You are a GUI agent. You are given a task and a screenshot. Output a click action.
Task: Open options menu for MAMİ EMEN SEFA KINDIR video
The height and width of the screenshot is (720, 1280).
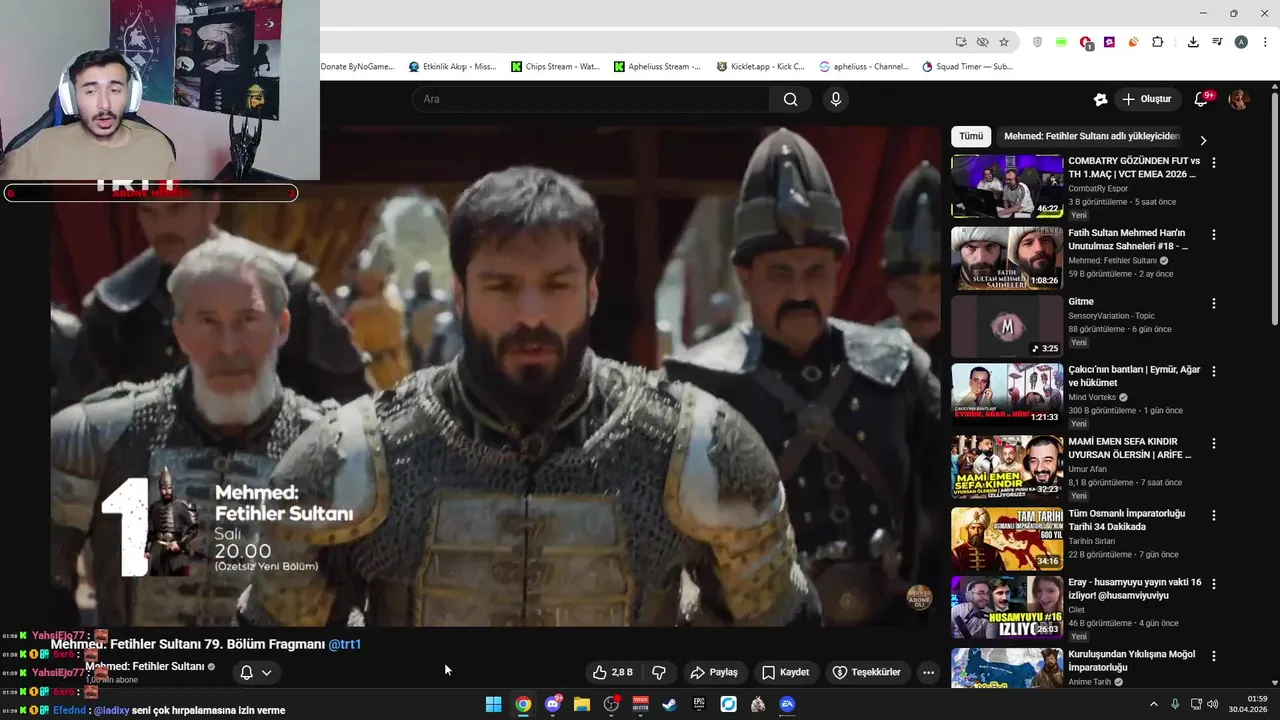[x=1214, y=443]
